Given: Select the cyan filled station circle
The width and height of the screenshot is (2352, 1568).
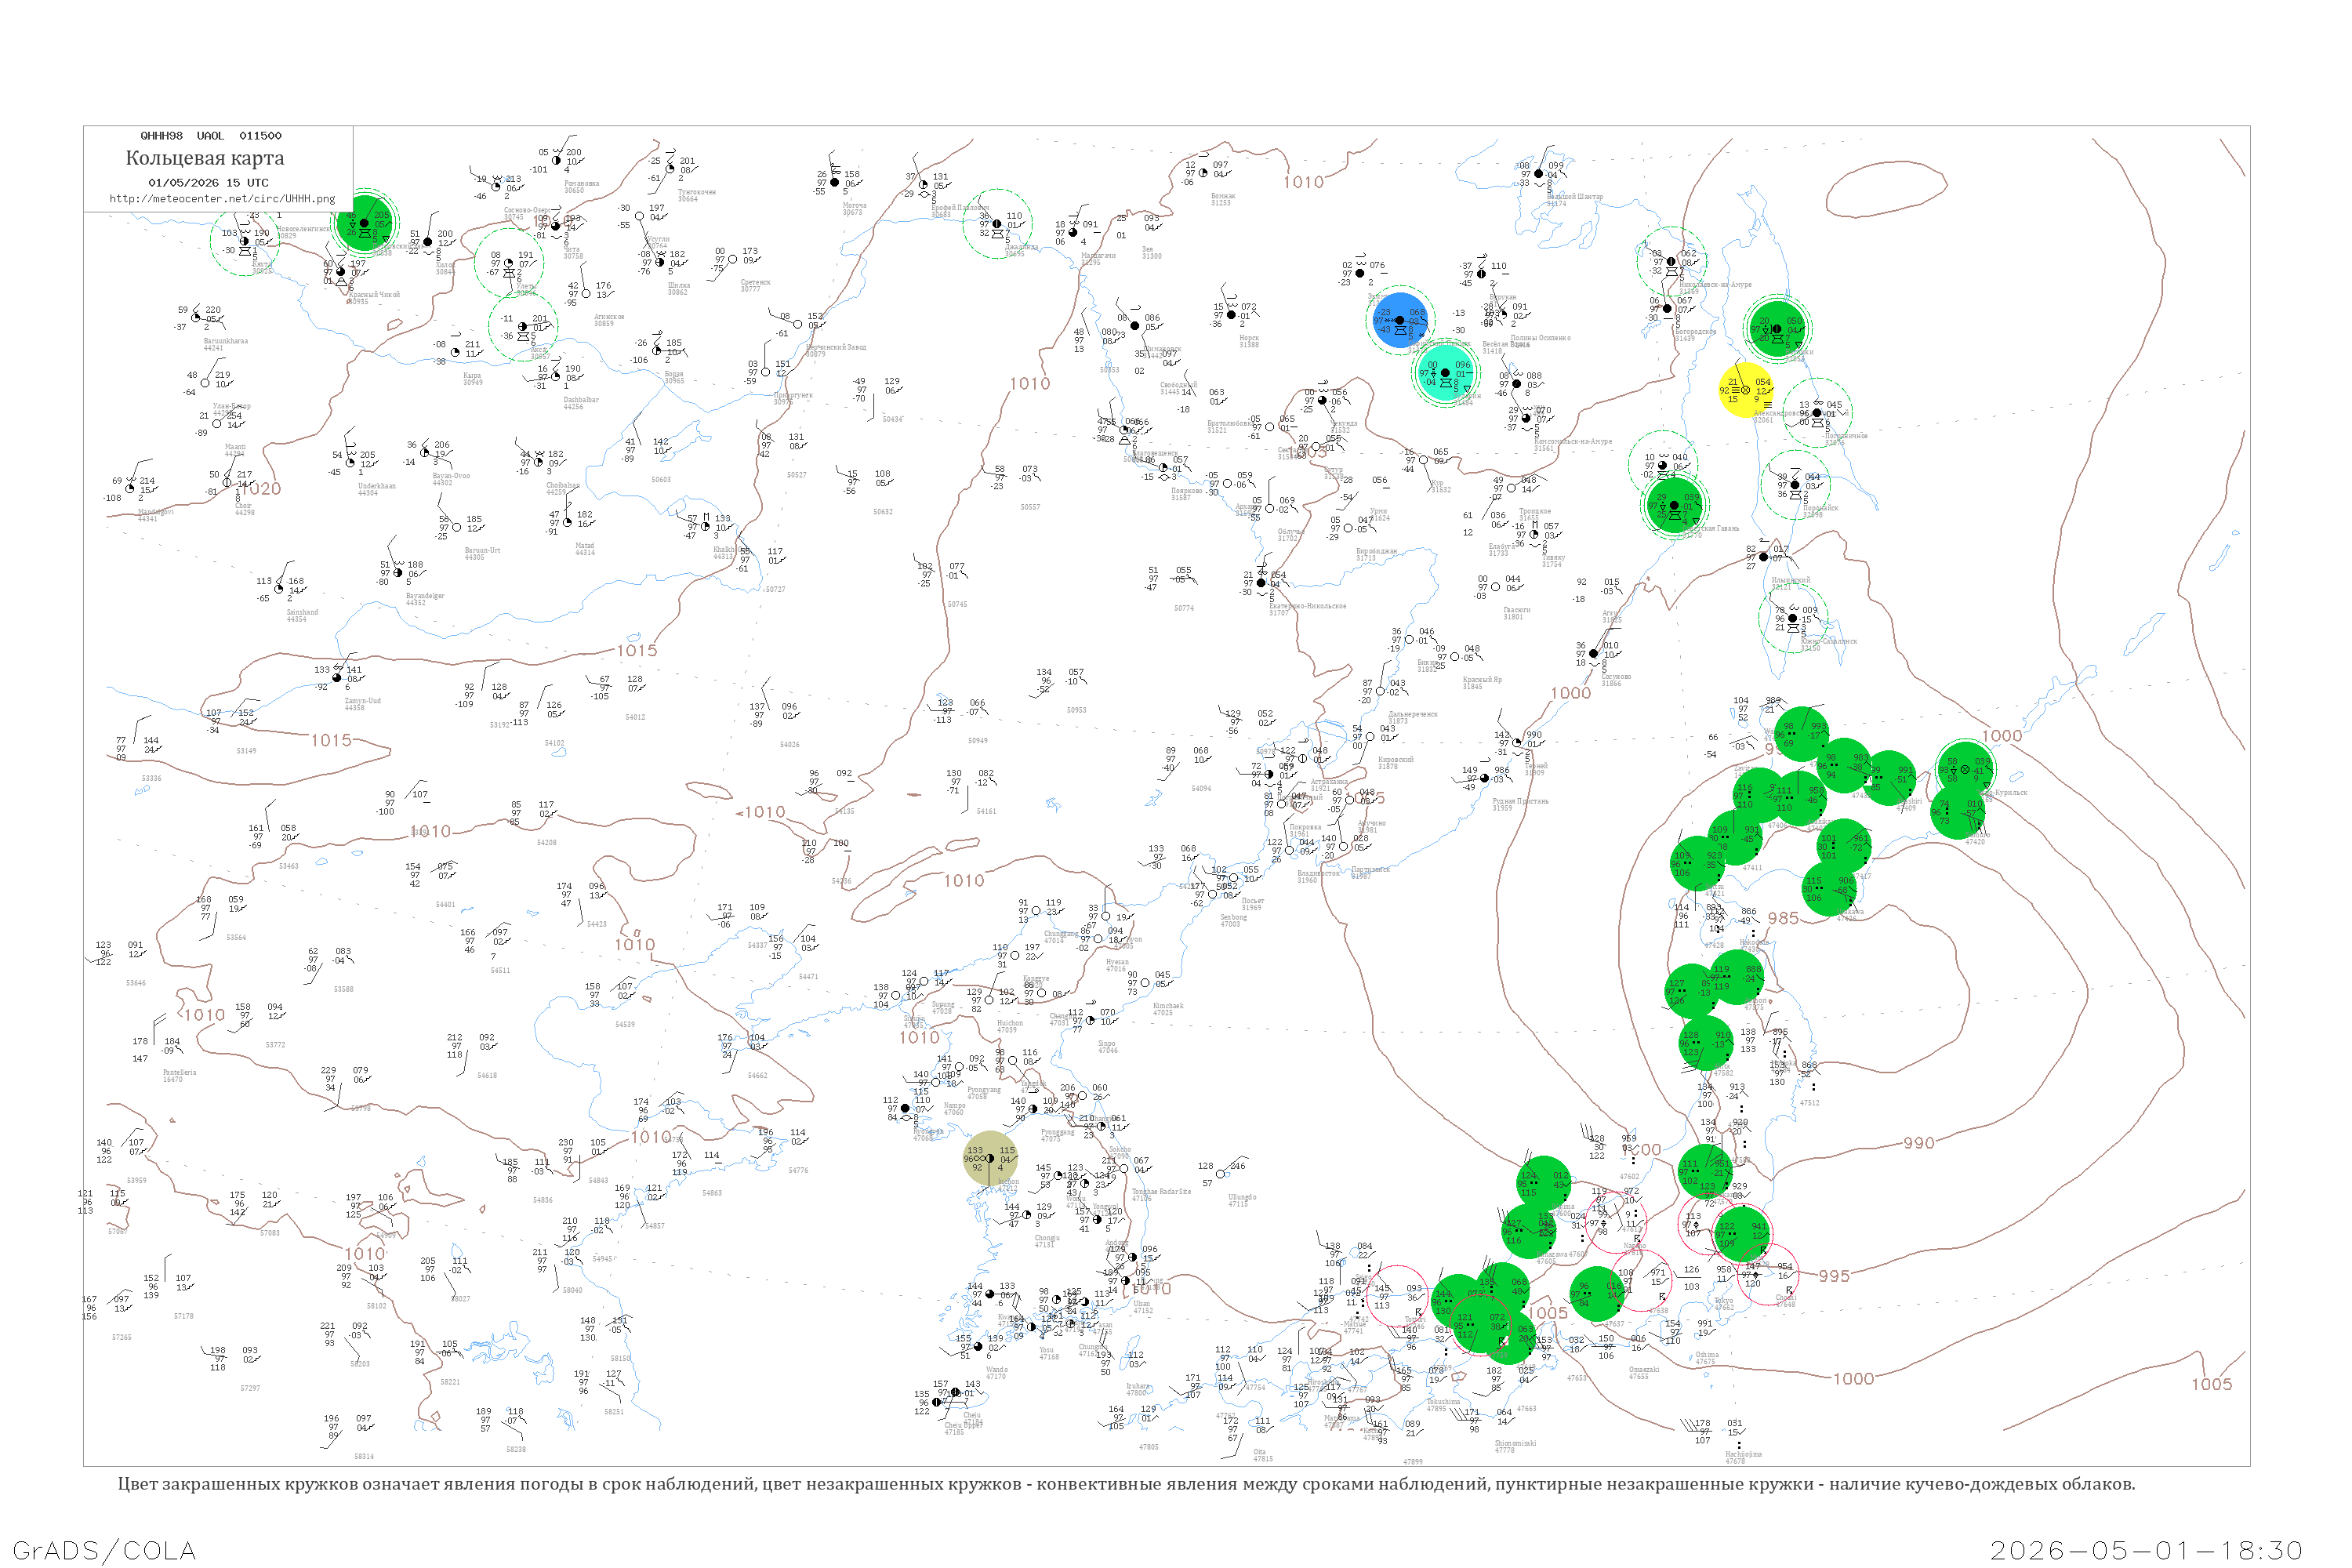Looking at the screenshot, I should tap(1445, 372).
